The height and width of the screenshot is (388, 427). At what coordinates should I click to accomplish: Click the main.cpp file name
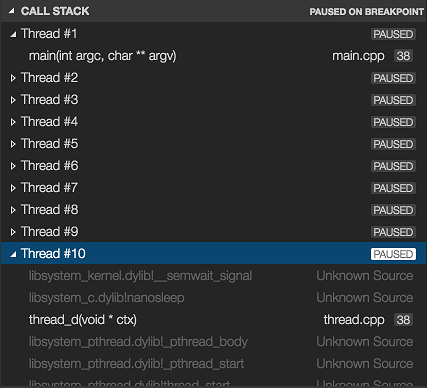coord(358,56)
